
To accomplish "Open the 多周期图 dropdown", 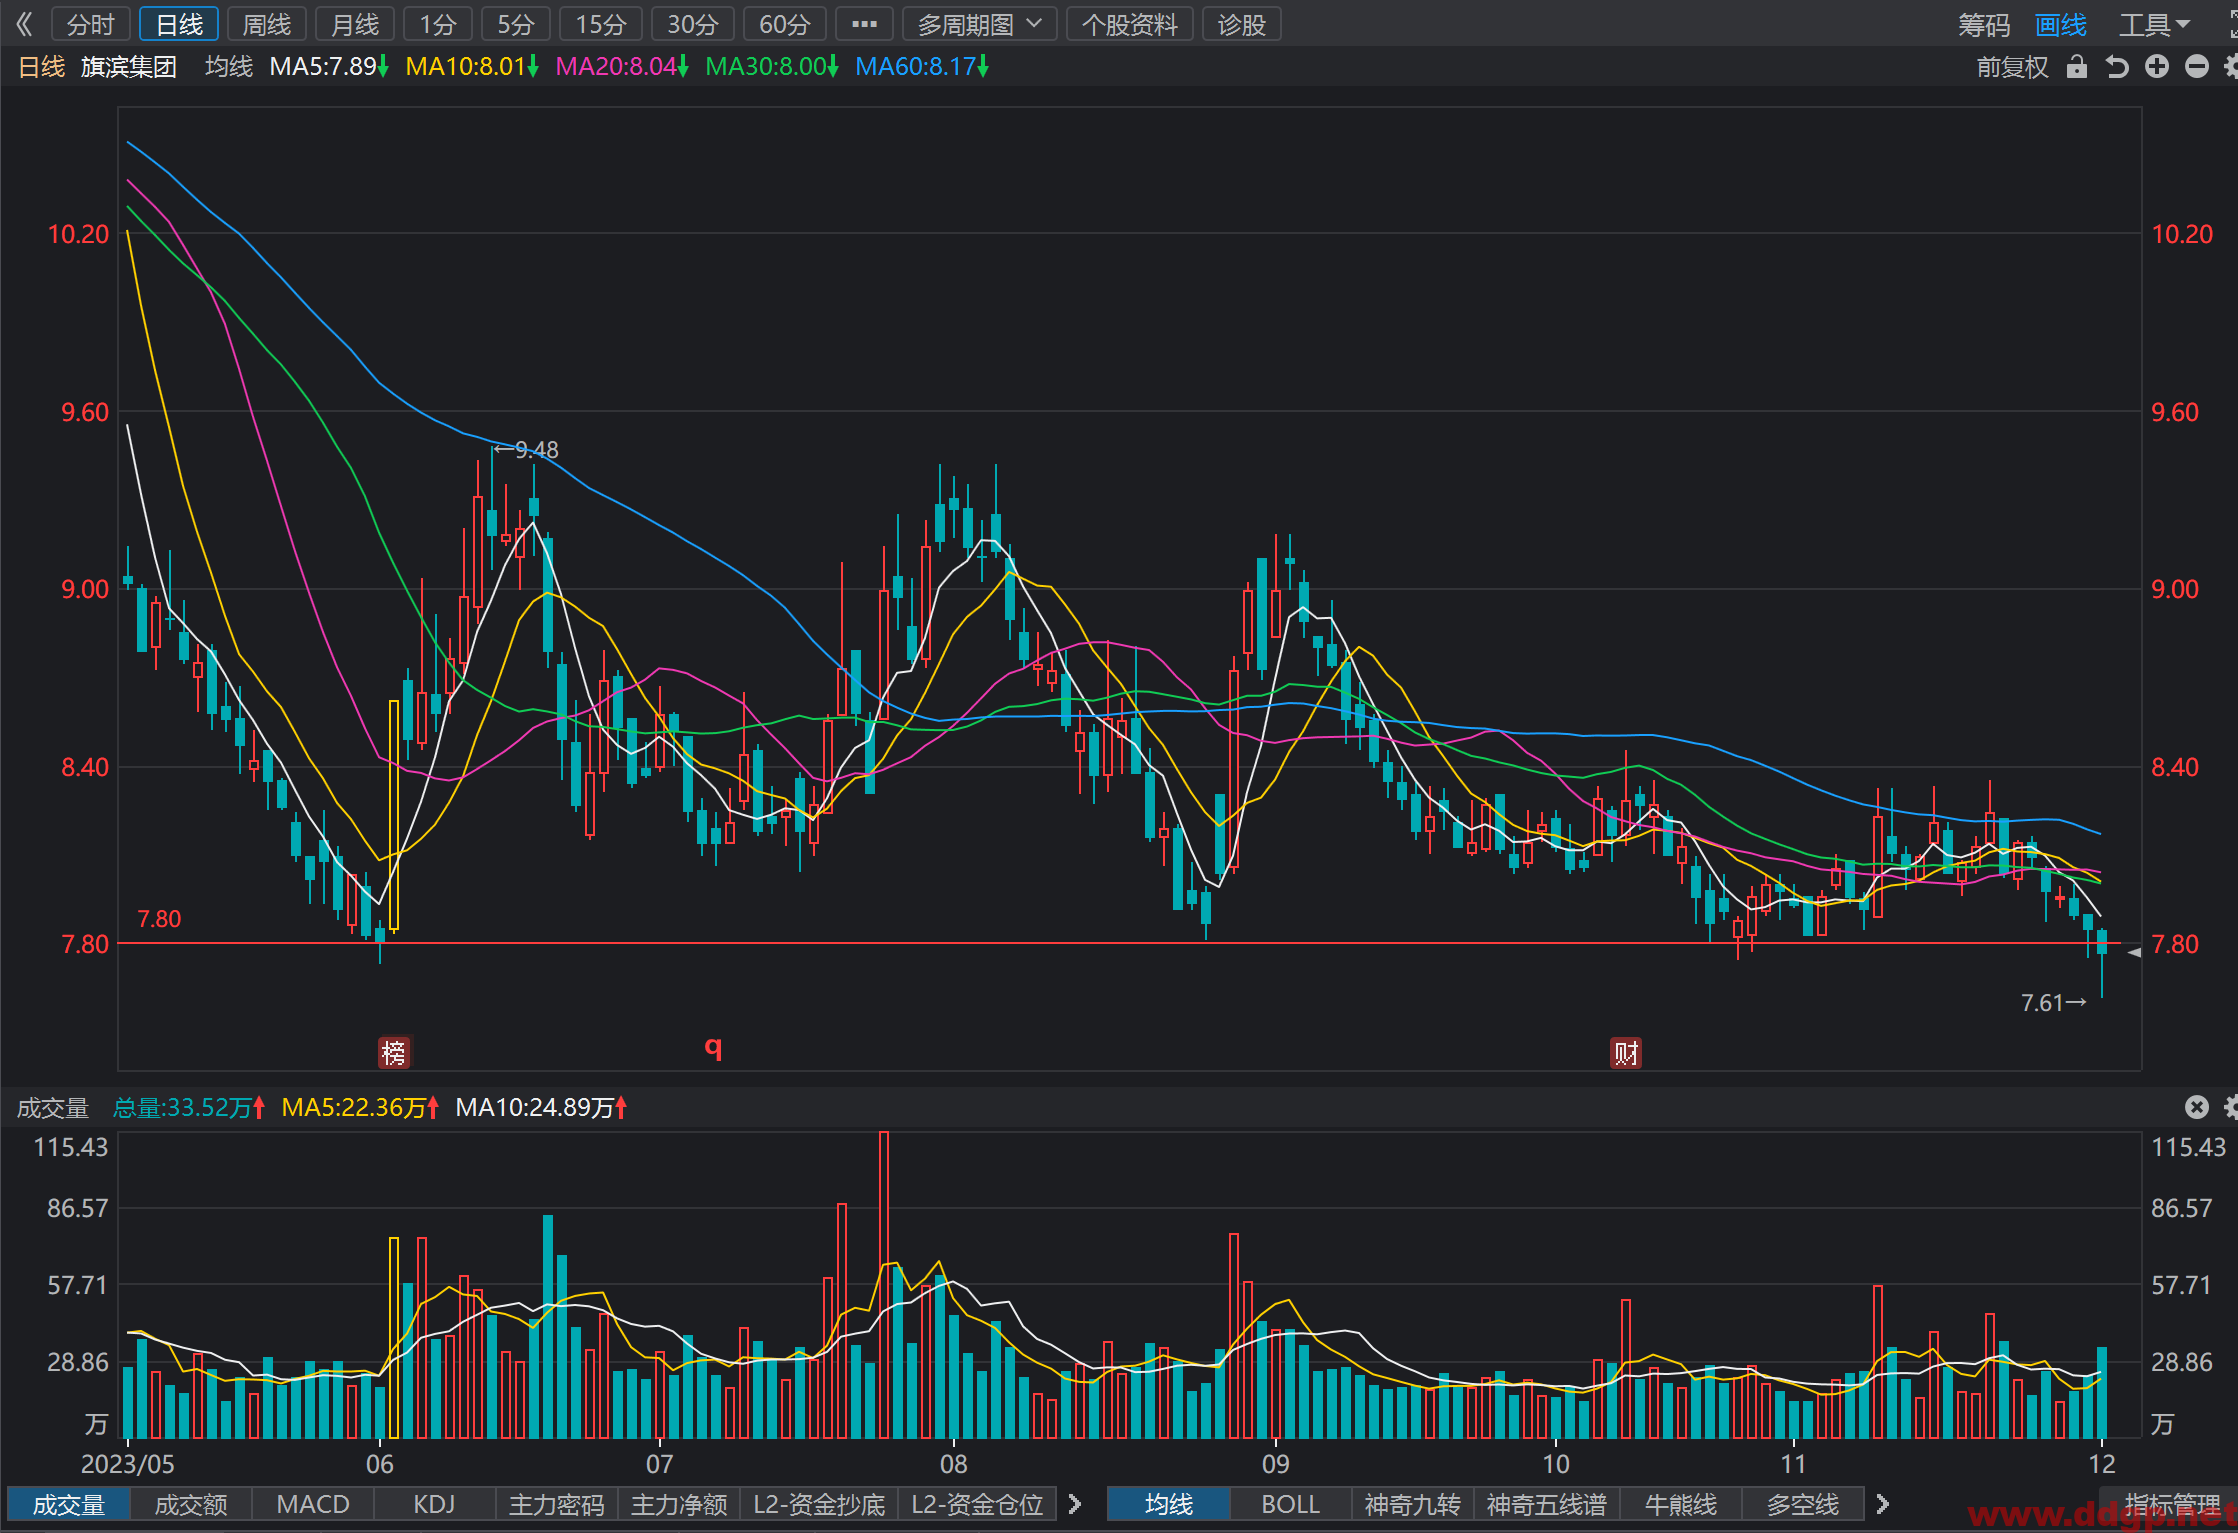I will (979, 24).
